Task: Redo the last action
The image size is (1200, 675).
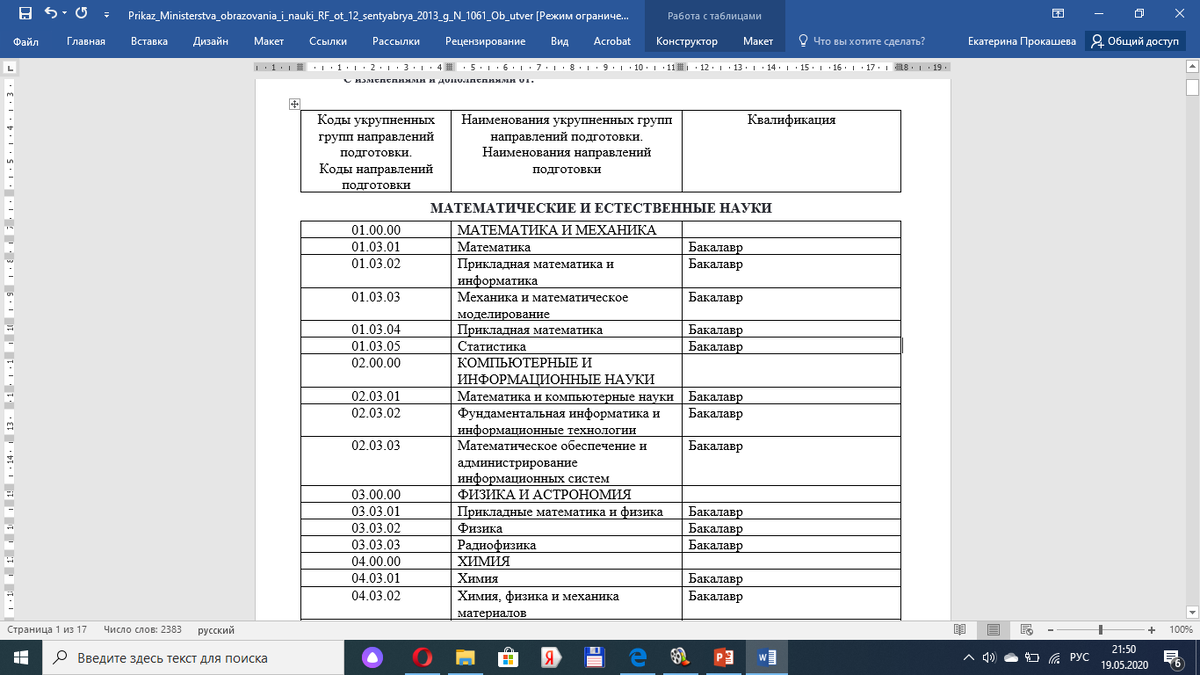Action: tap(79, 14)
